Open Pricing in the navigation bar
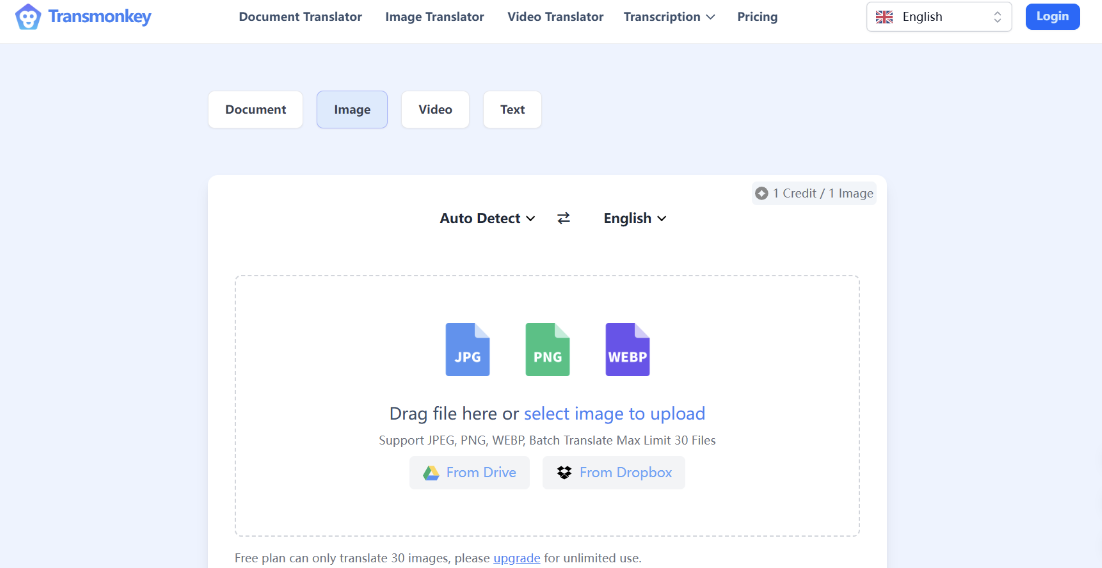Image resolution: width=1102 pixels, height=568 pixels. [757, 17]
